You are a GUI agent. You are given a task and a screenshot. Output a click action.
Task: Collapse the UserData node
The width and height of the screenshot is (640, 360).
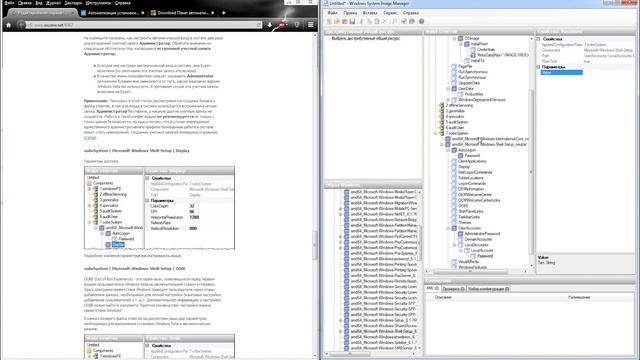448,89
